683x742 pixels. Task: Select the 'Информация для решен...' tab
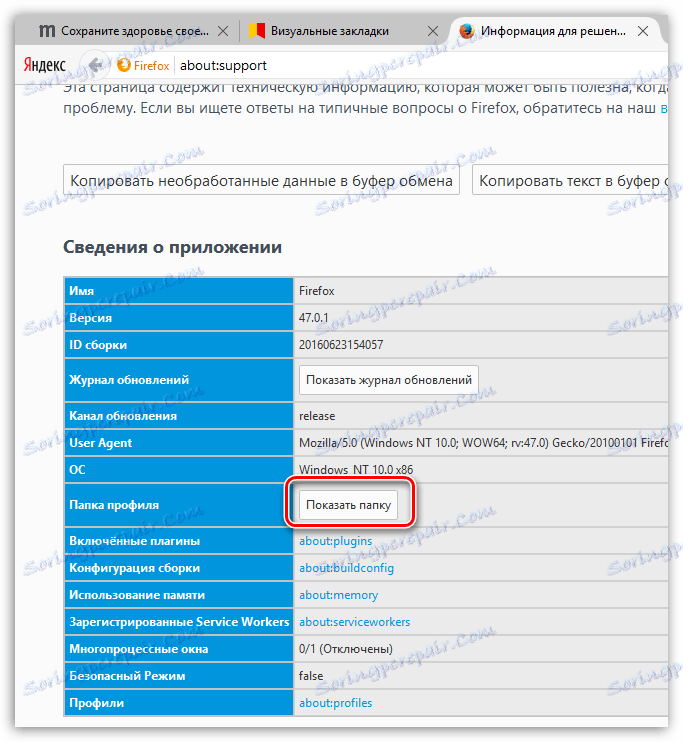pos(554,31)
